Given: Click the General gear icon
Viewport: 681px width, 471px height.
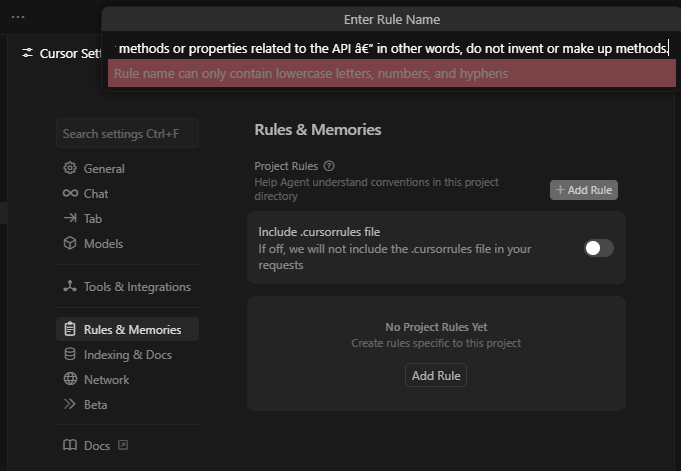Looking at the screenshot, I should (x=70, y=168).
